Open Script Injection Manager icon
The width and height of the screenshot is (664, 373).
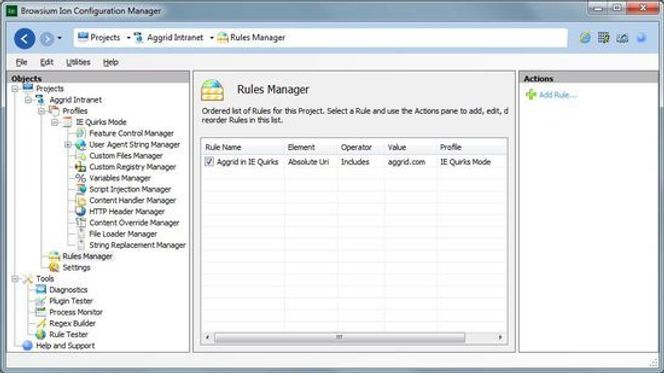tap(80, 189)
